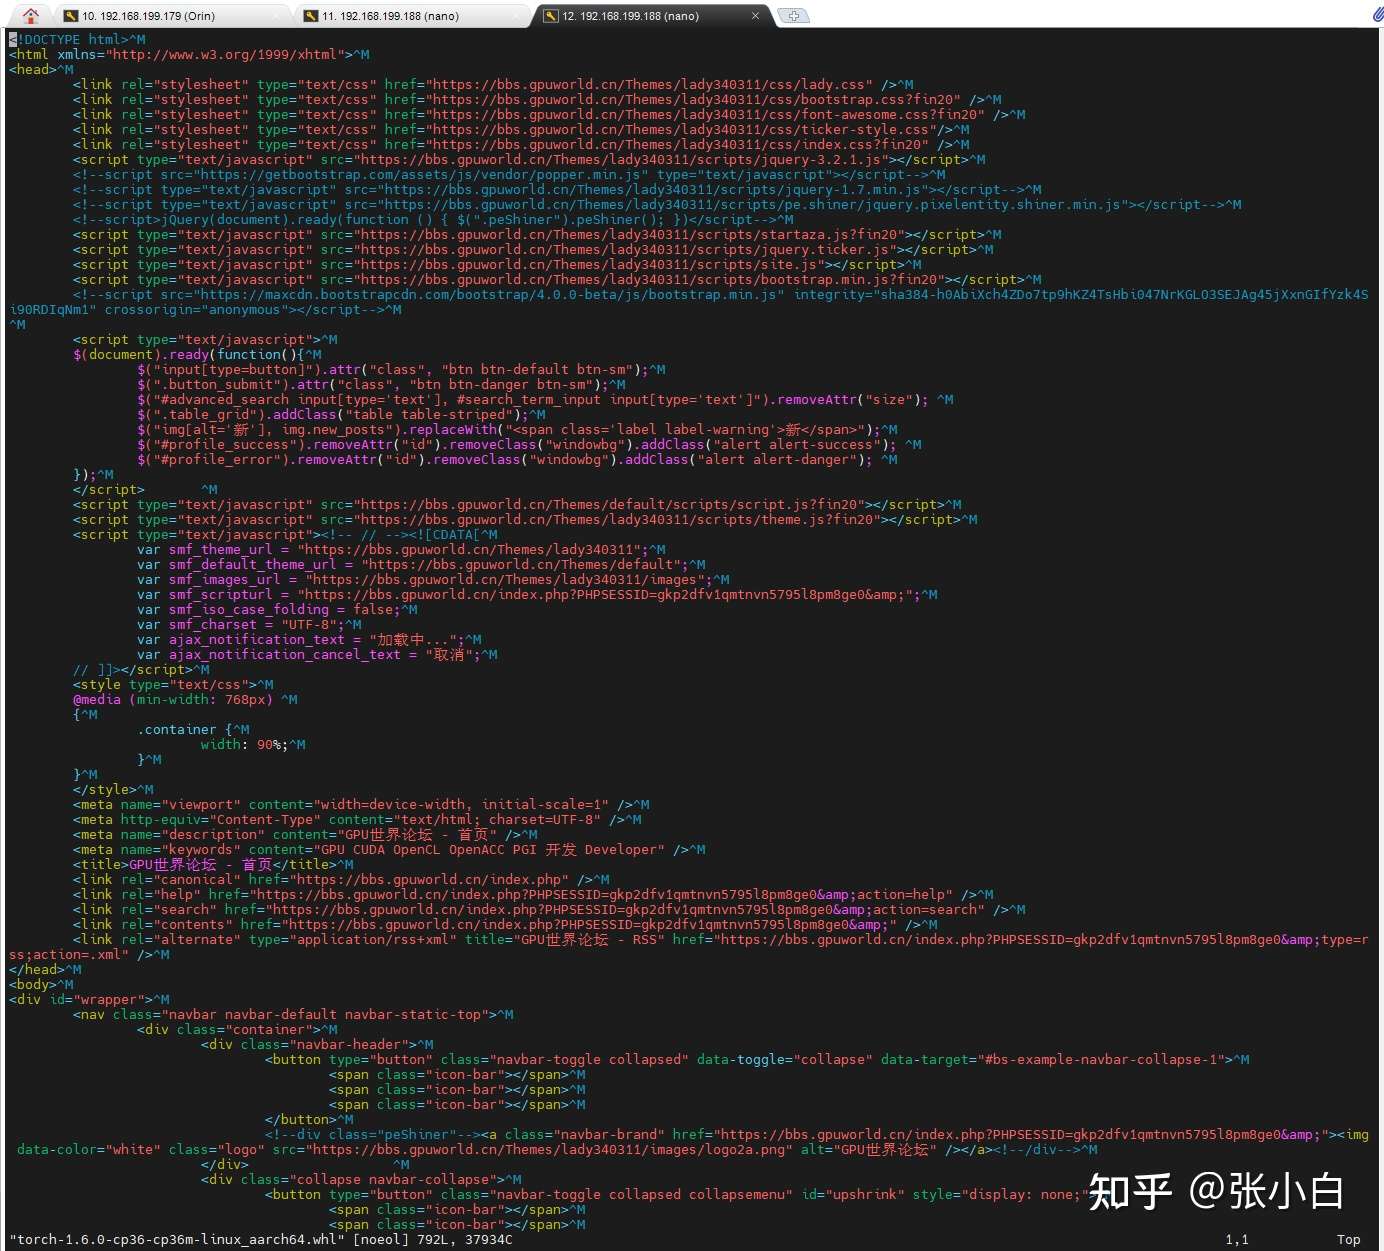Click the site.js script line
The height and width of the screenshot is (1251, 1384).
(497, 264)
